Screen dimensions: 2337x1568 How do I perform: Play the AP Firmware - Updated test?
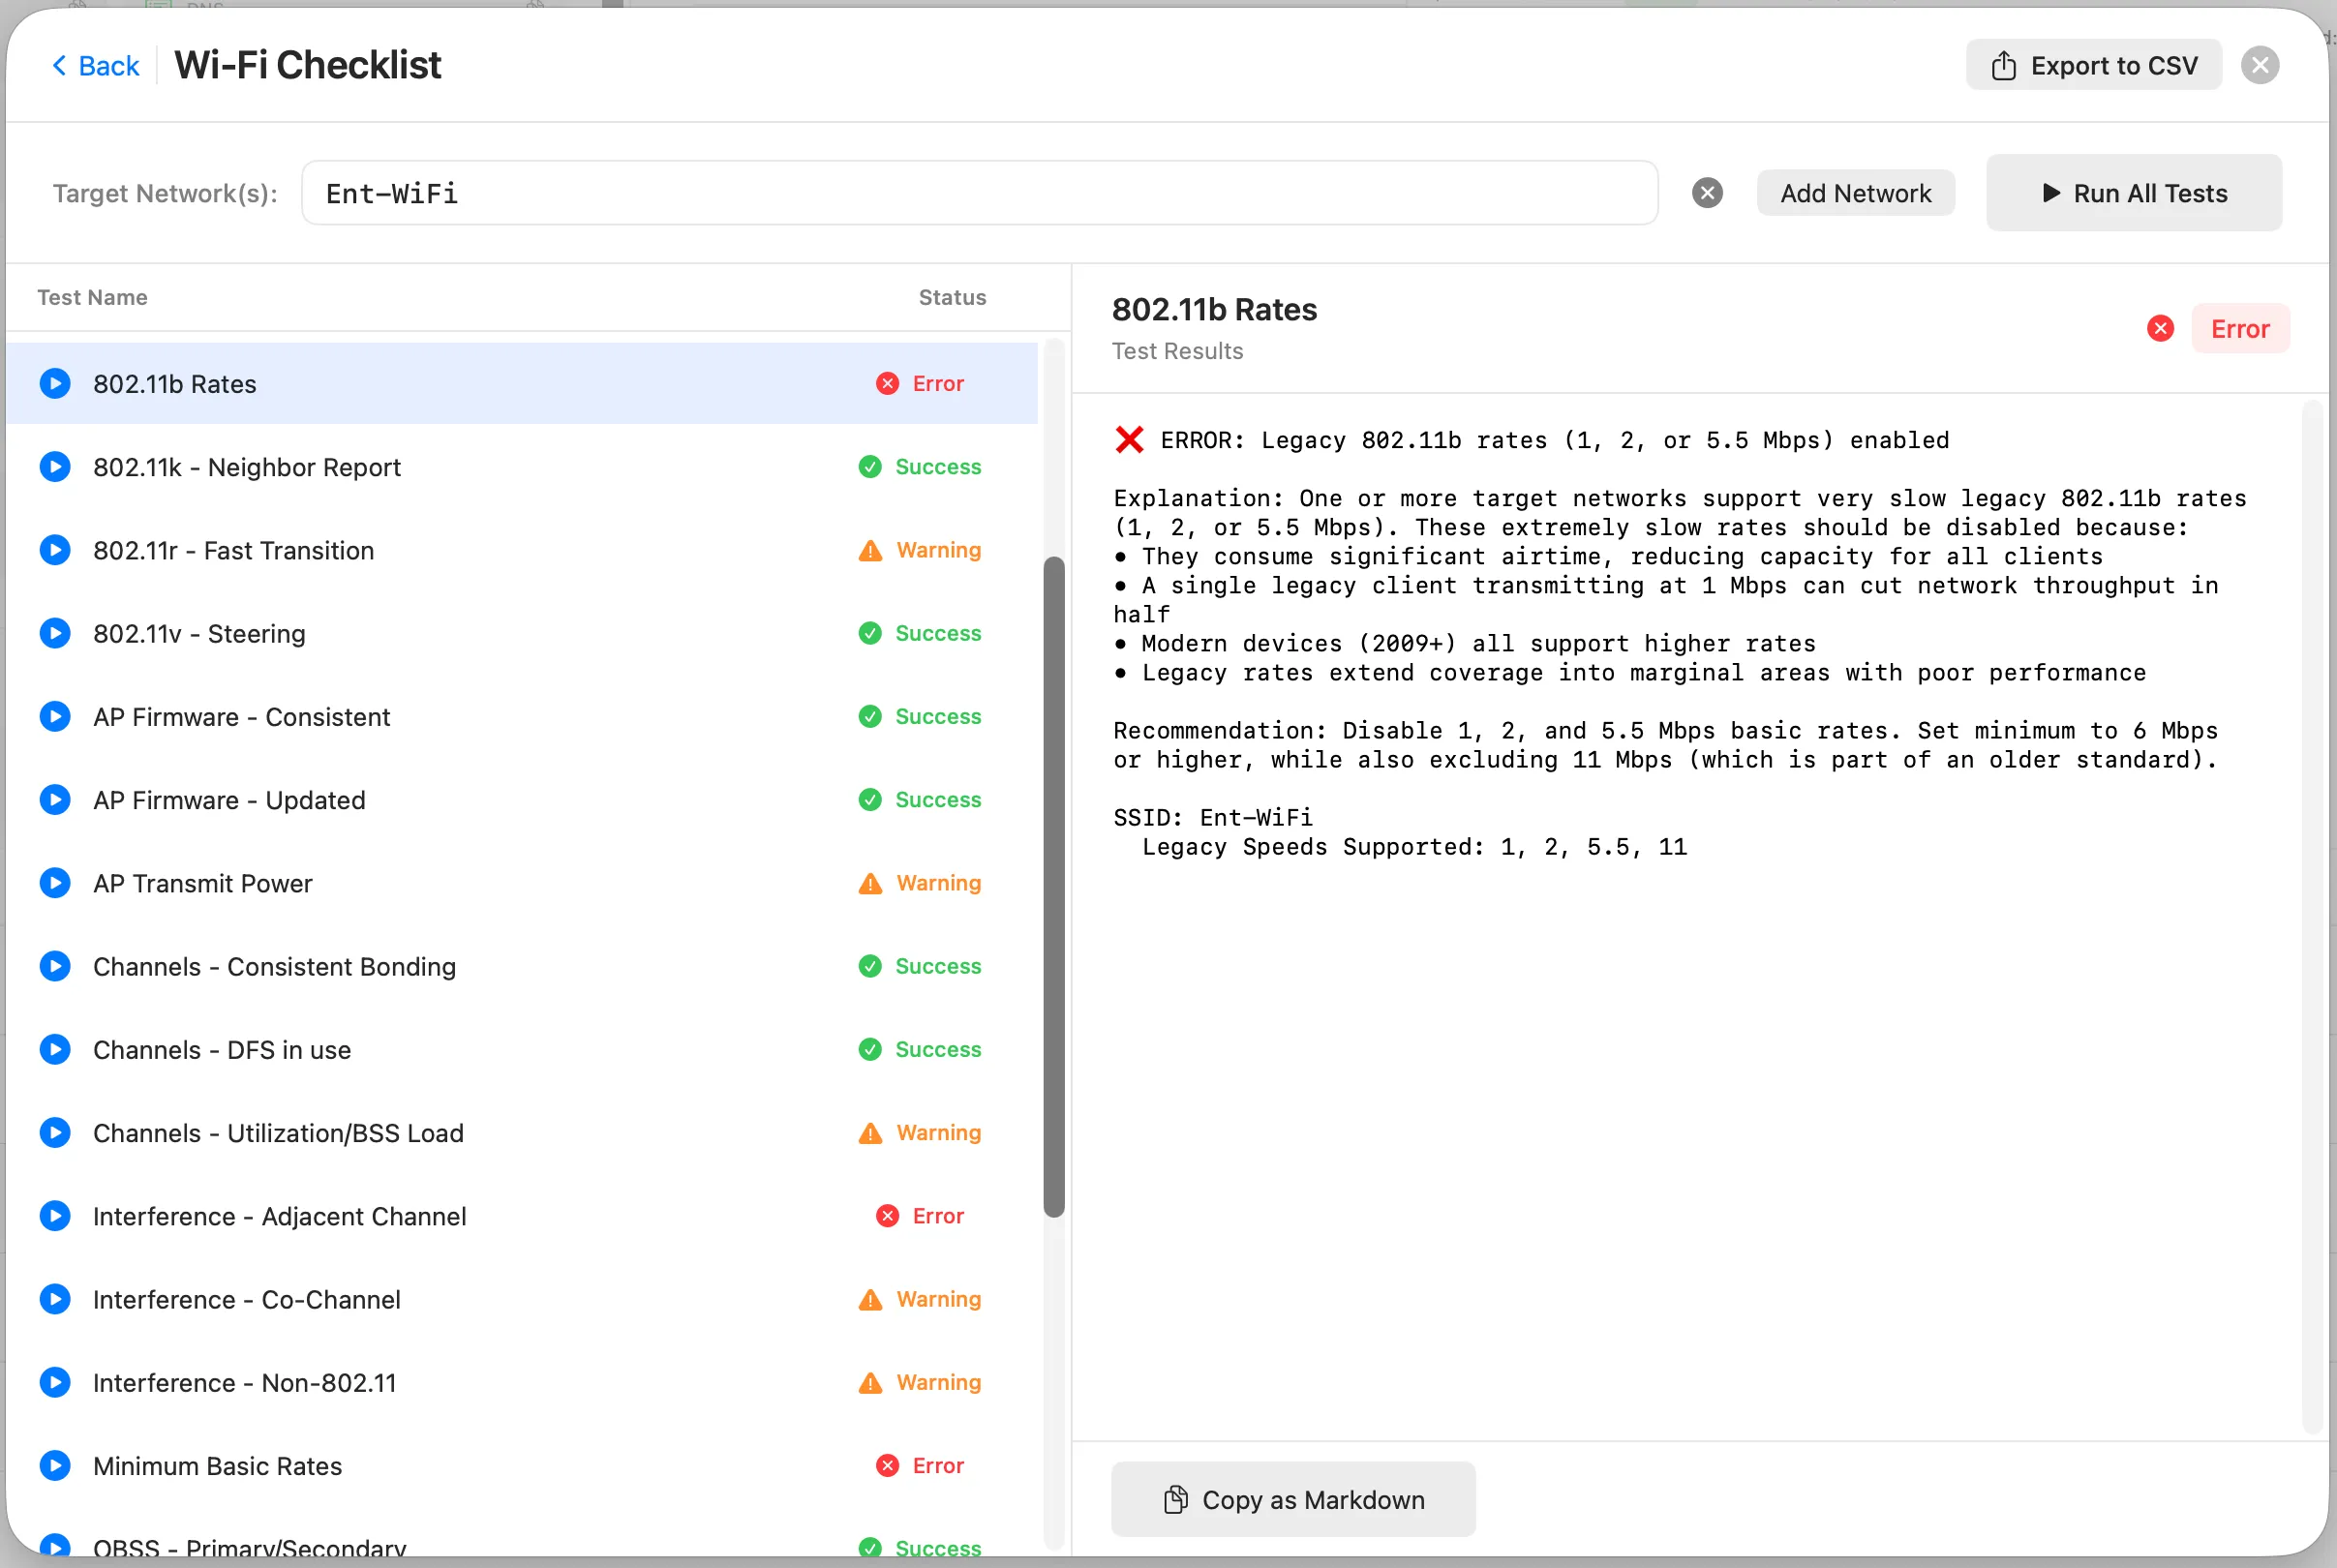tap(55, 799)
